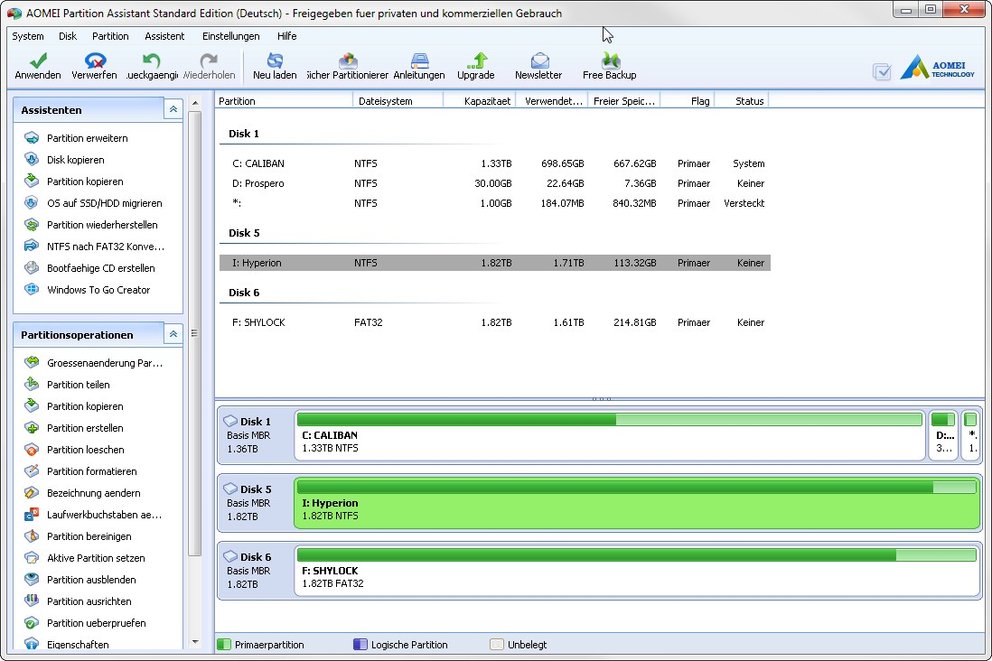Select the hidden *: partition row
992x661 pixels.
pos(495,203)
